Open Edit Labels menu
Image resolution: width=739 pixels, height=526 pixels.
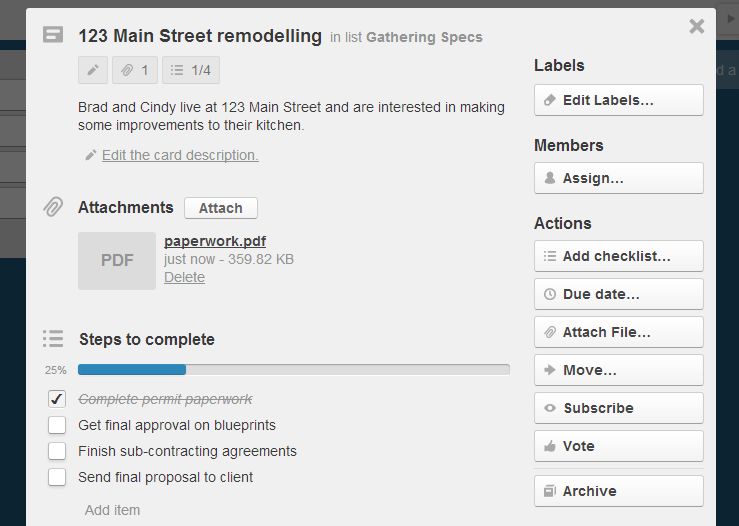tap(618, 100)
